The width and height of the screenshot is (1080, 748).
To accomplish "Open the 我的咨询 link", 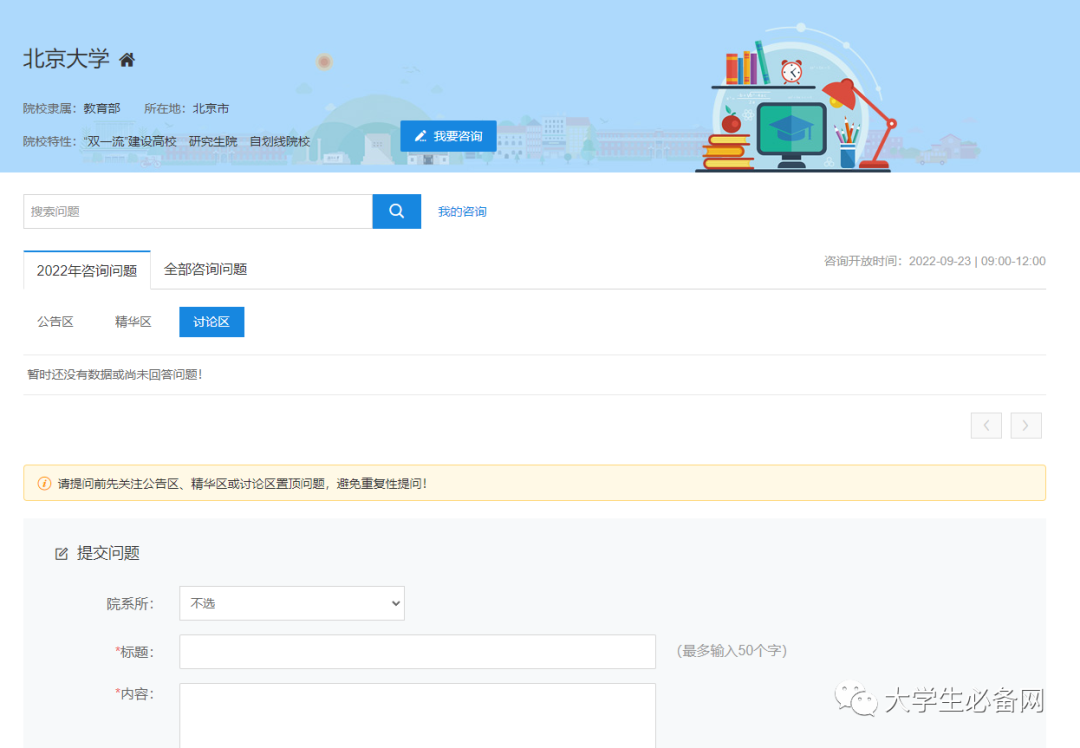I will click(x=462, y=211).
